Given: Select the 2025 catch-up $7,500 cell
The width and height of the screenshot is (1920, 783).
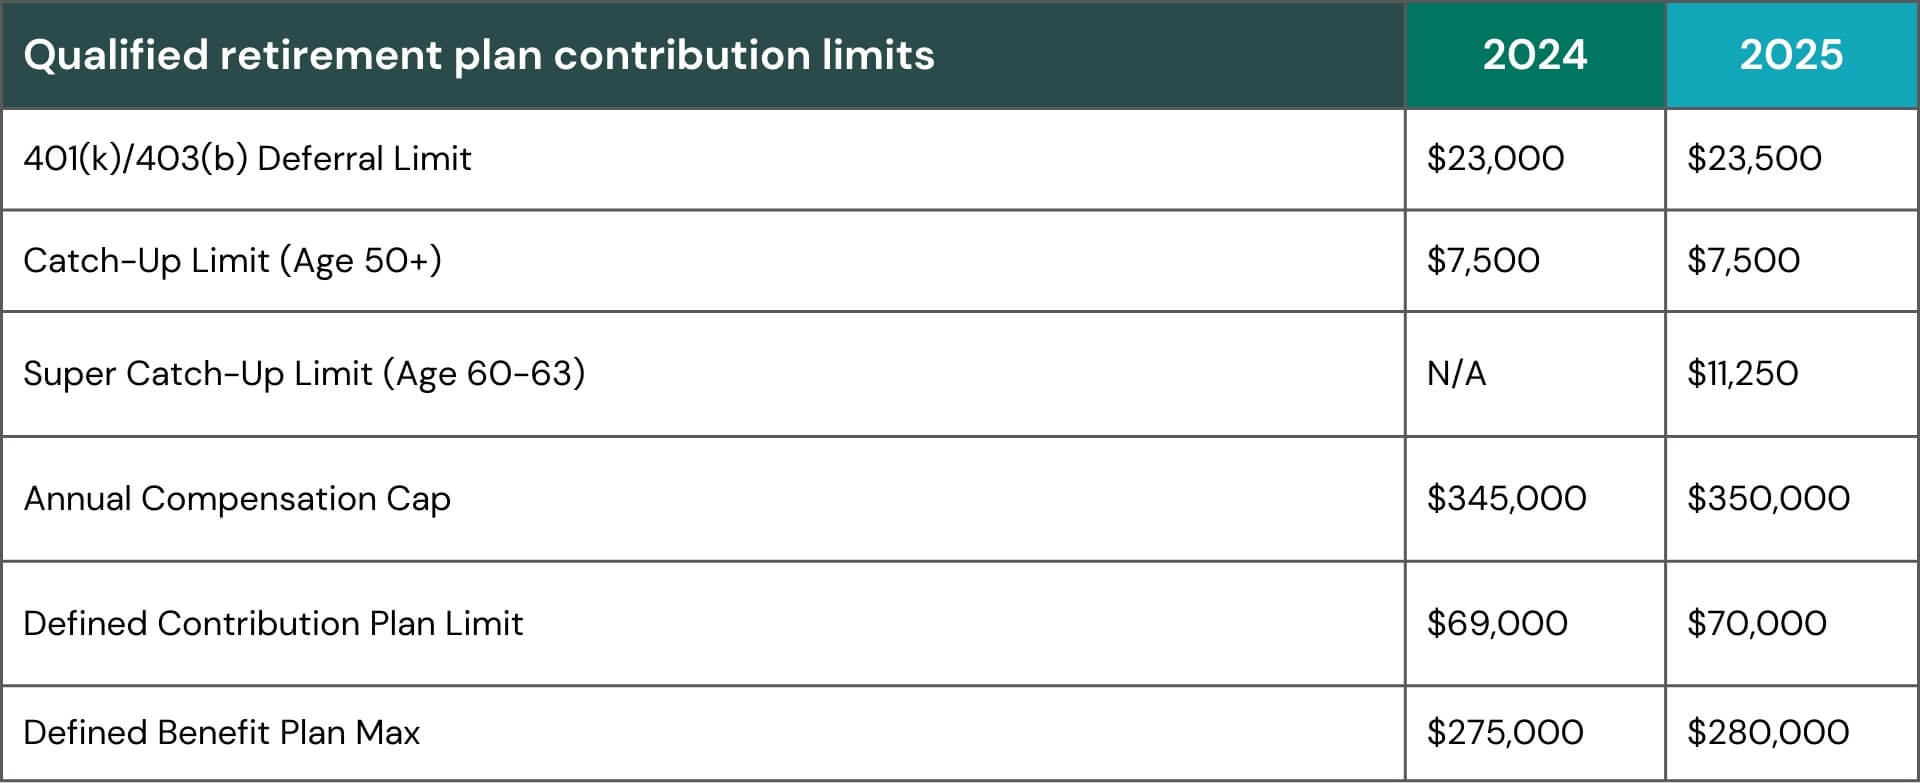Looking at the screenshot, I should coord(1743,261).
